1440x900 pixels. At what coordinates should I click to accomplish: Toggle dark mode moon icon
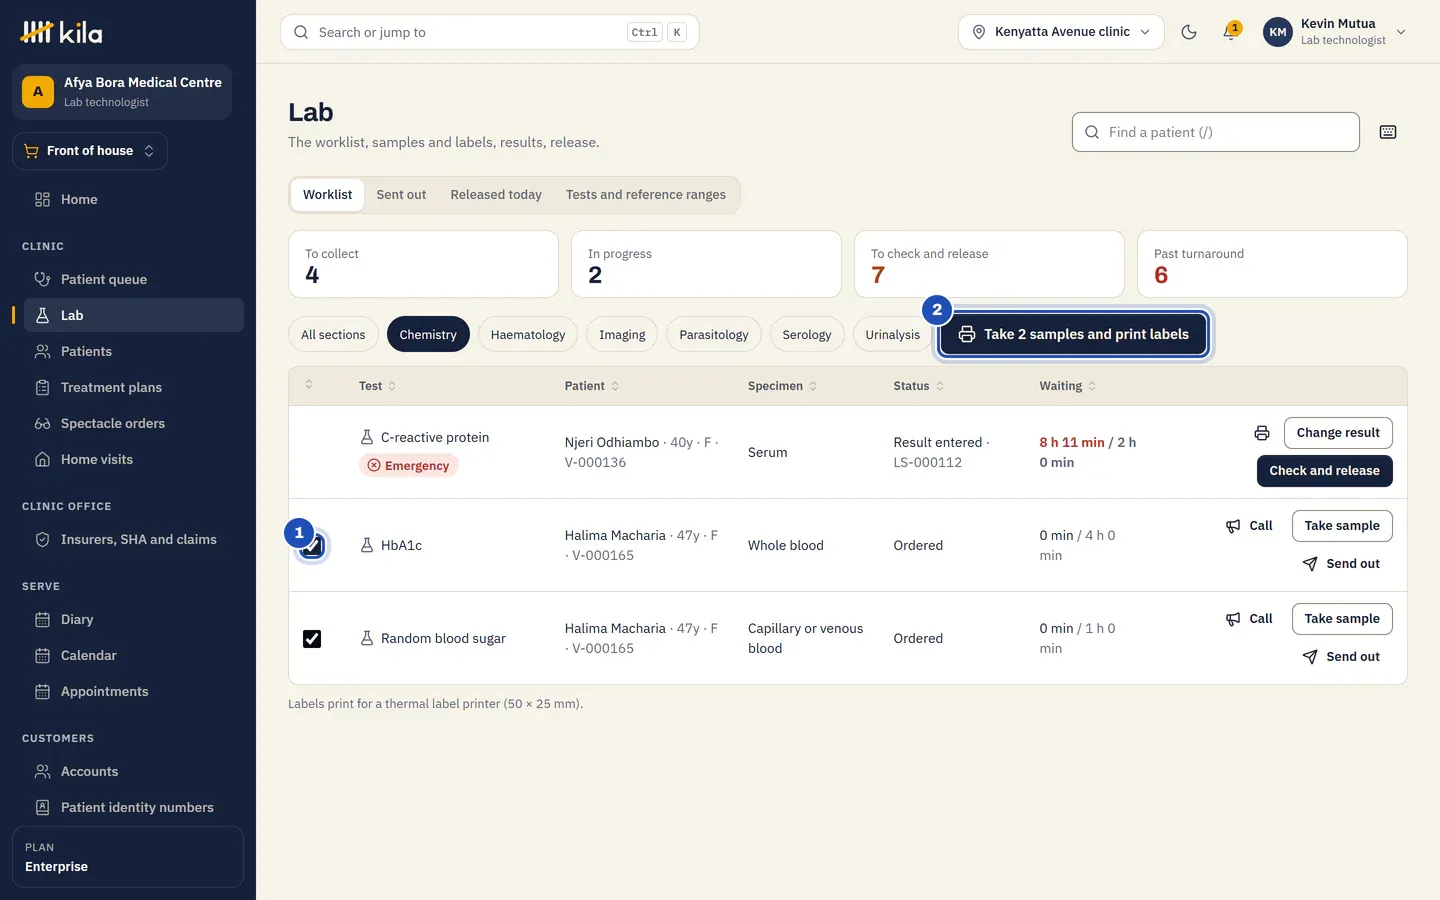(x=1189, y=32)
